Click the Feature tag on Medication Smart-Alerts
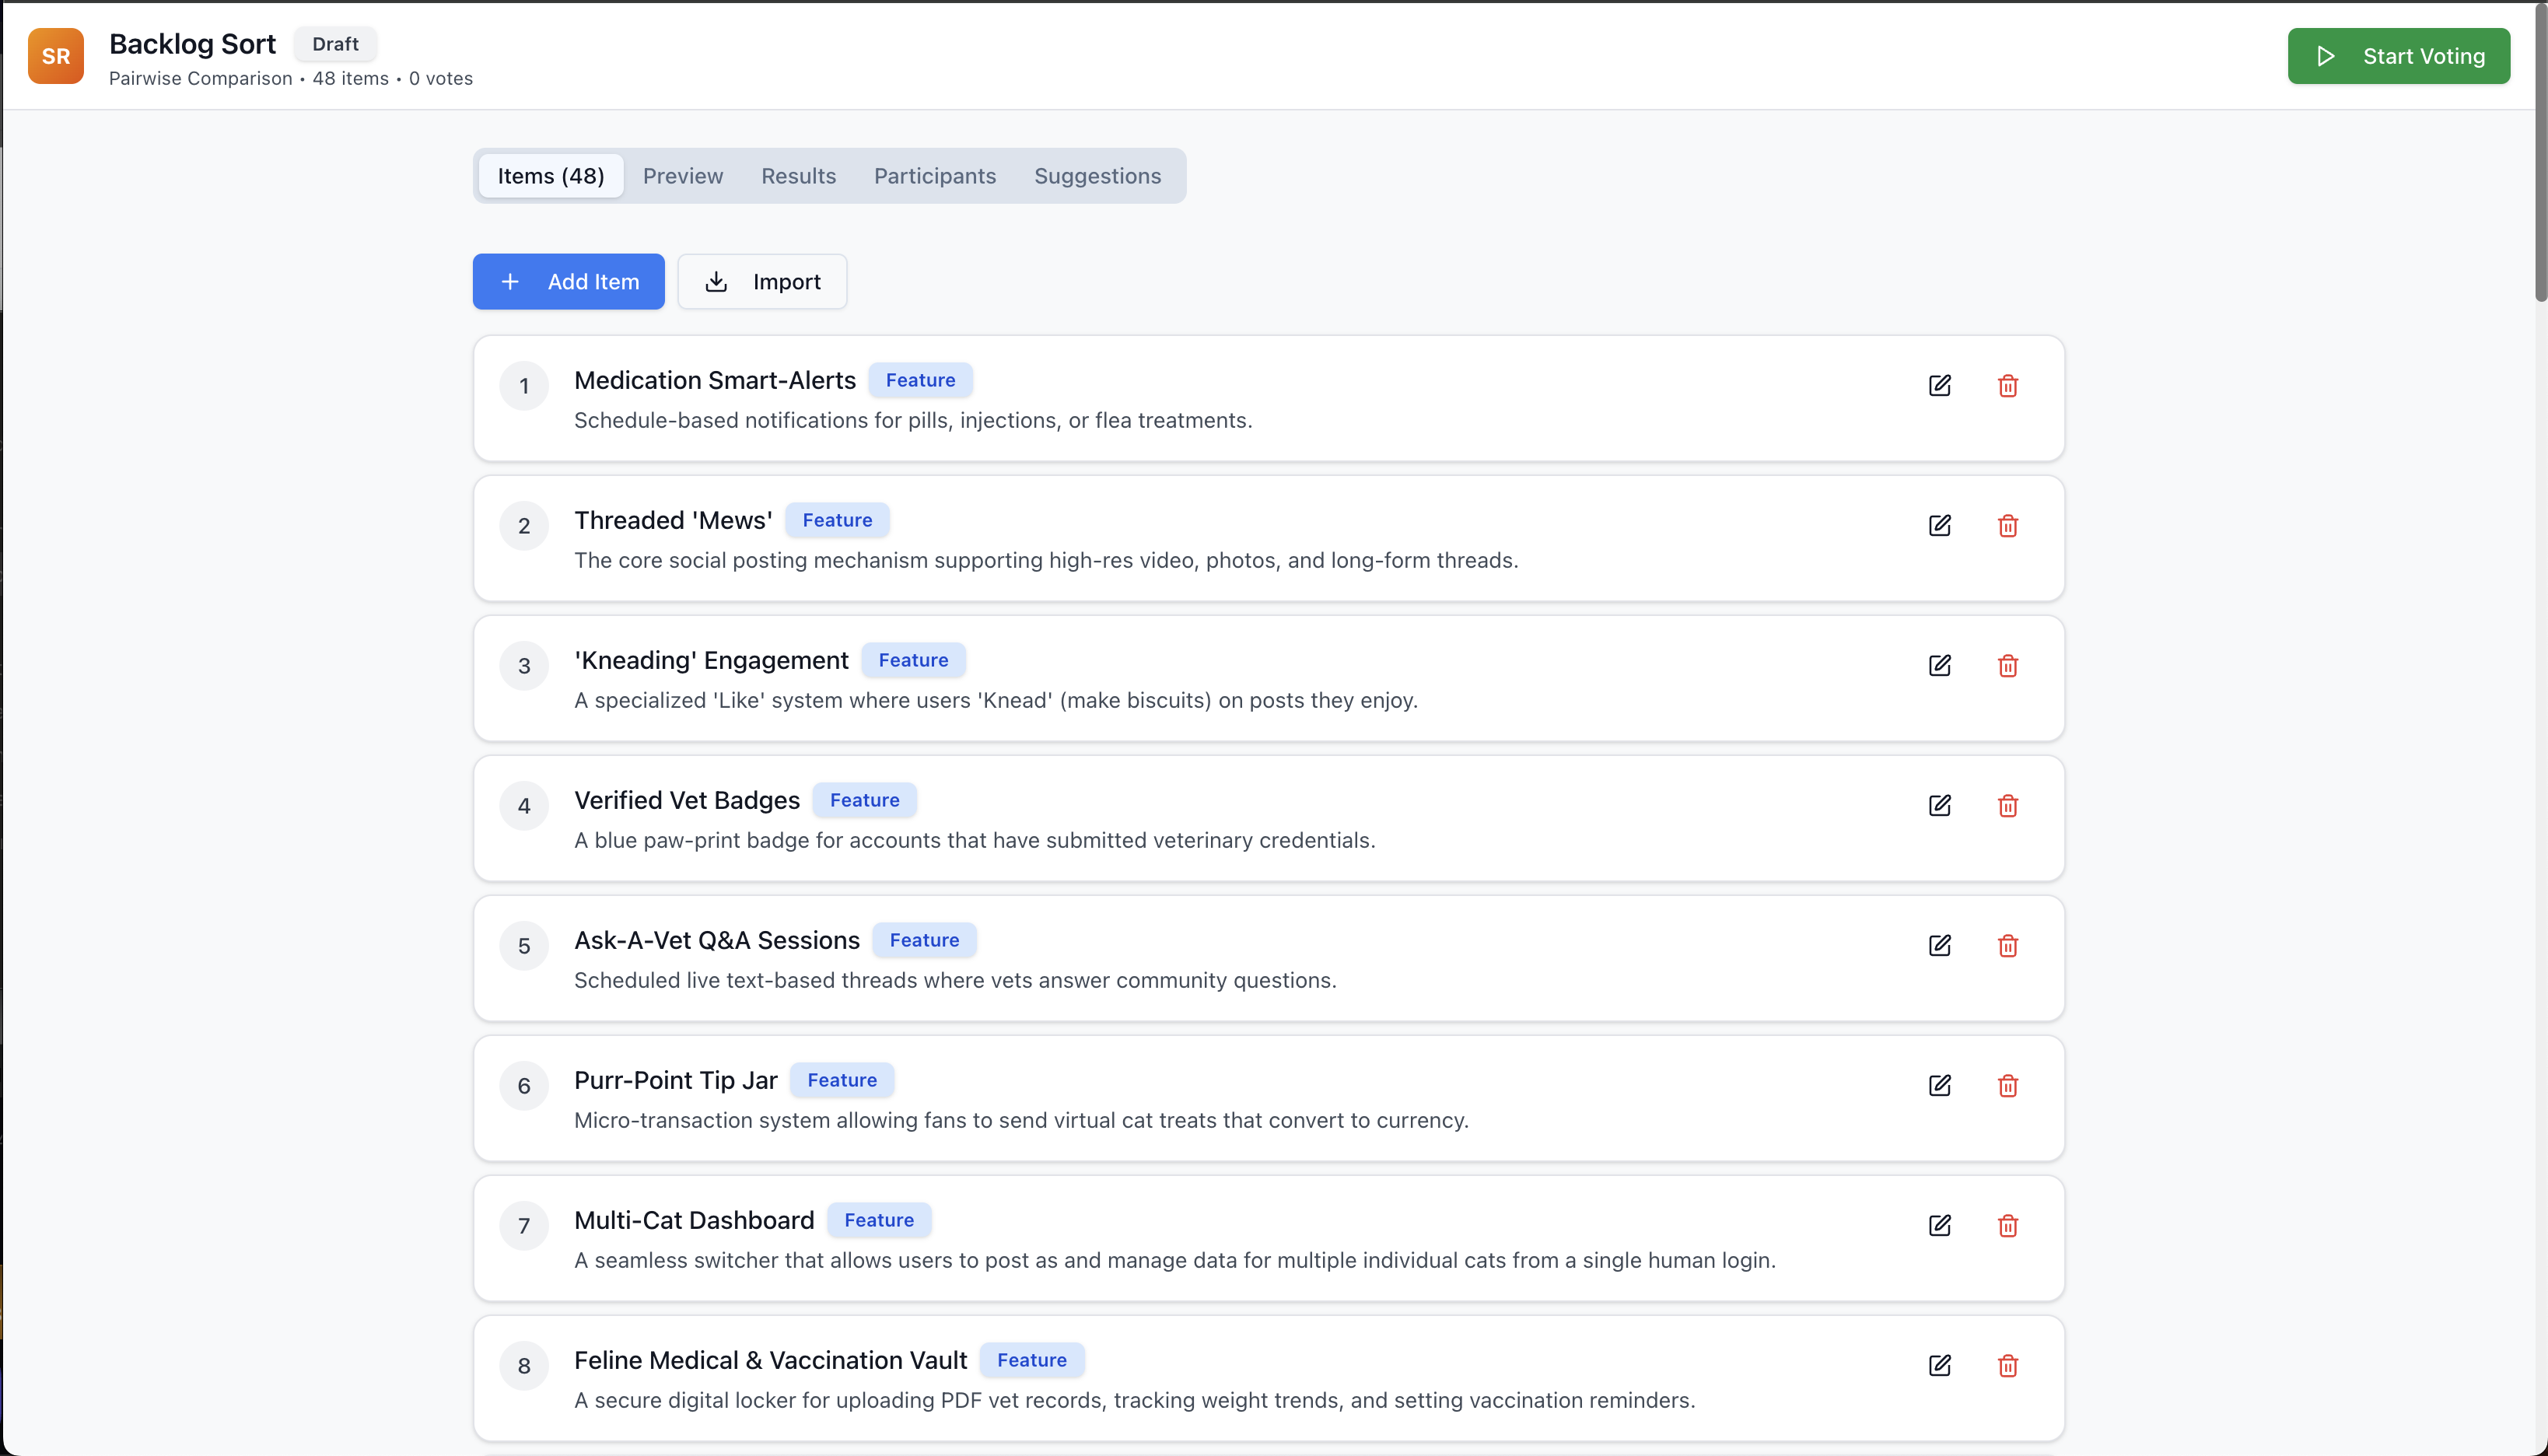This screenshot has height=1456, width=2548. pyautogui.click(x=920, y=380)
